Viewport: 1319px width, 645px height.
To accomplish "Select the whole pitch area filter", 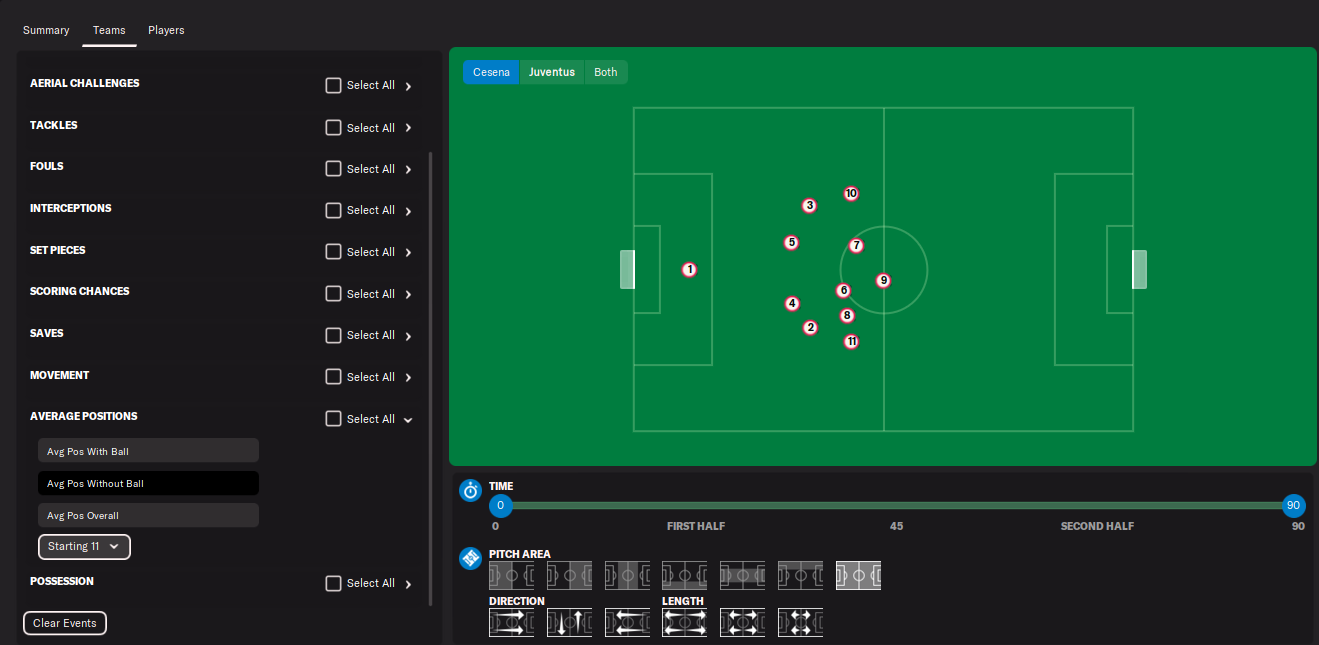I will click(858, 575).
